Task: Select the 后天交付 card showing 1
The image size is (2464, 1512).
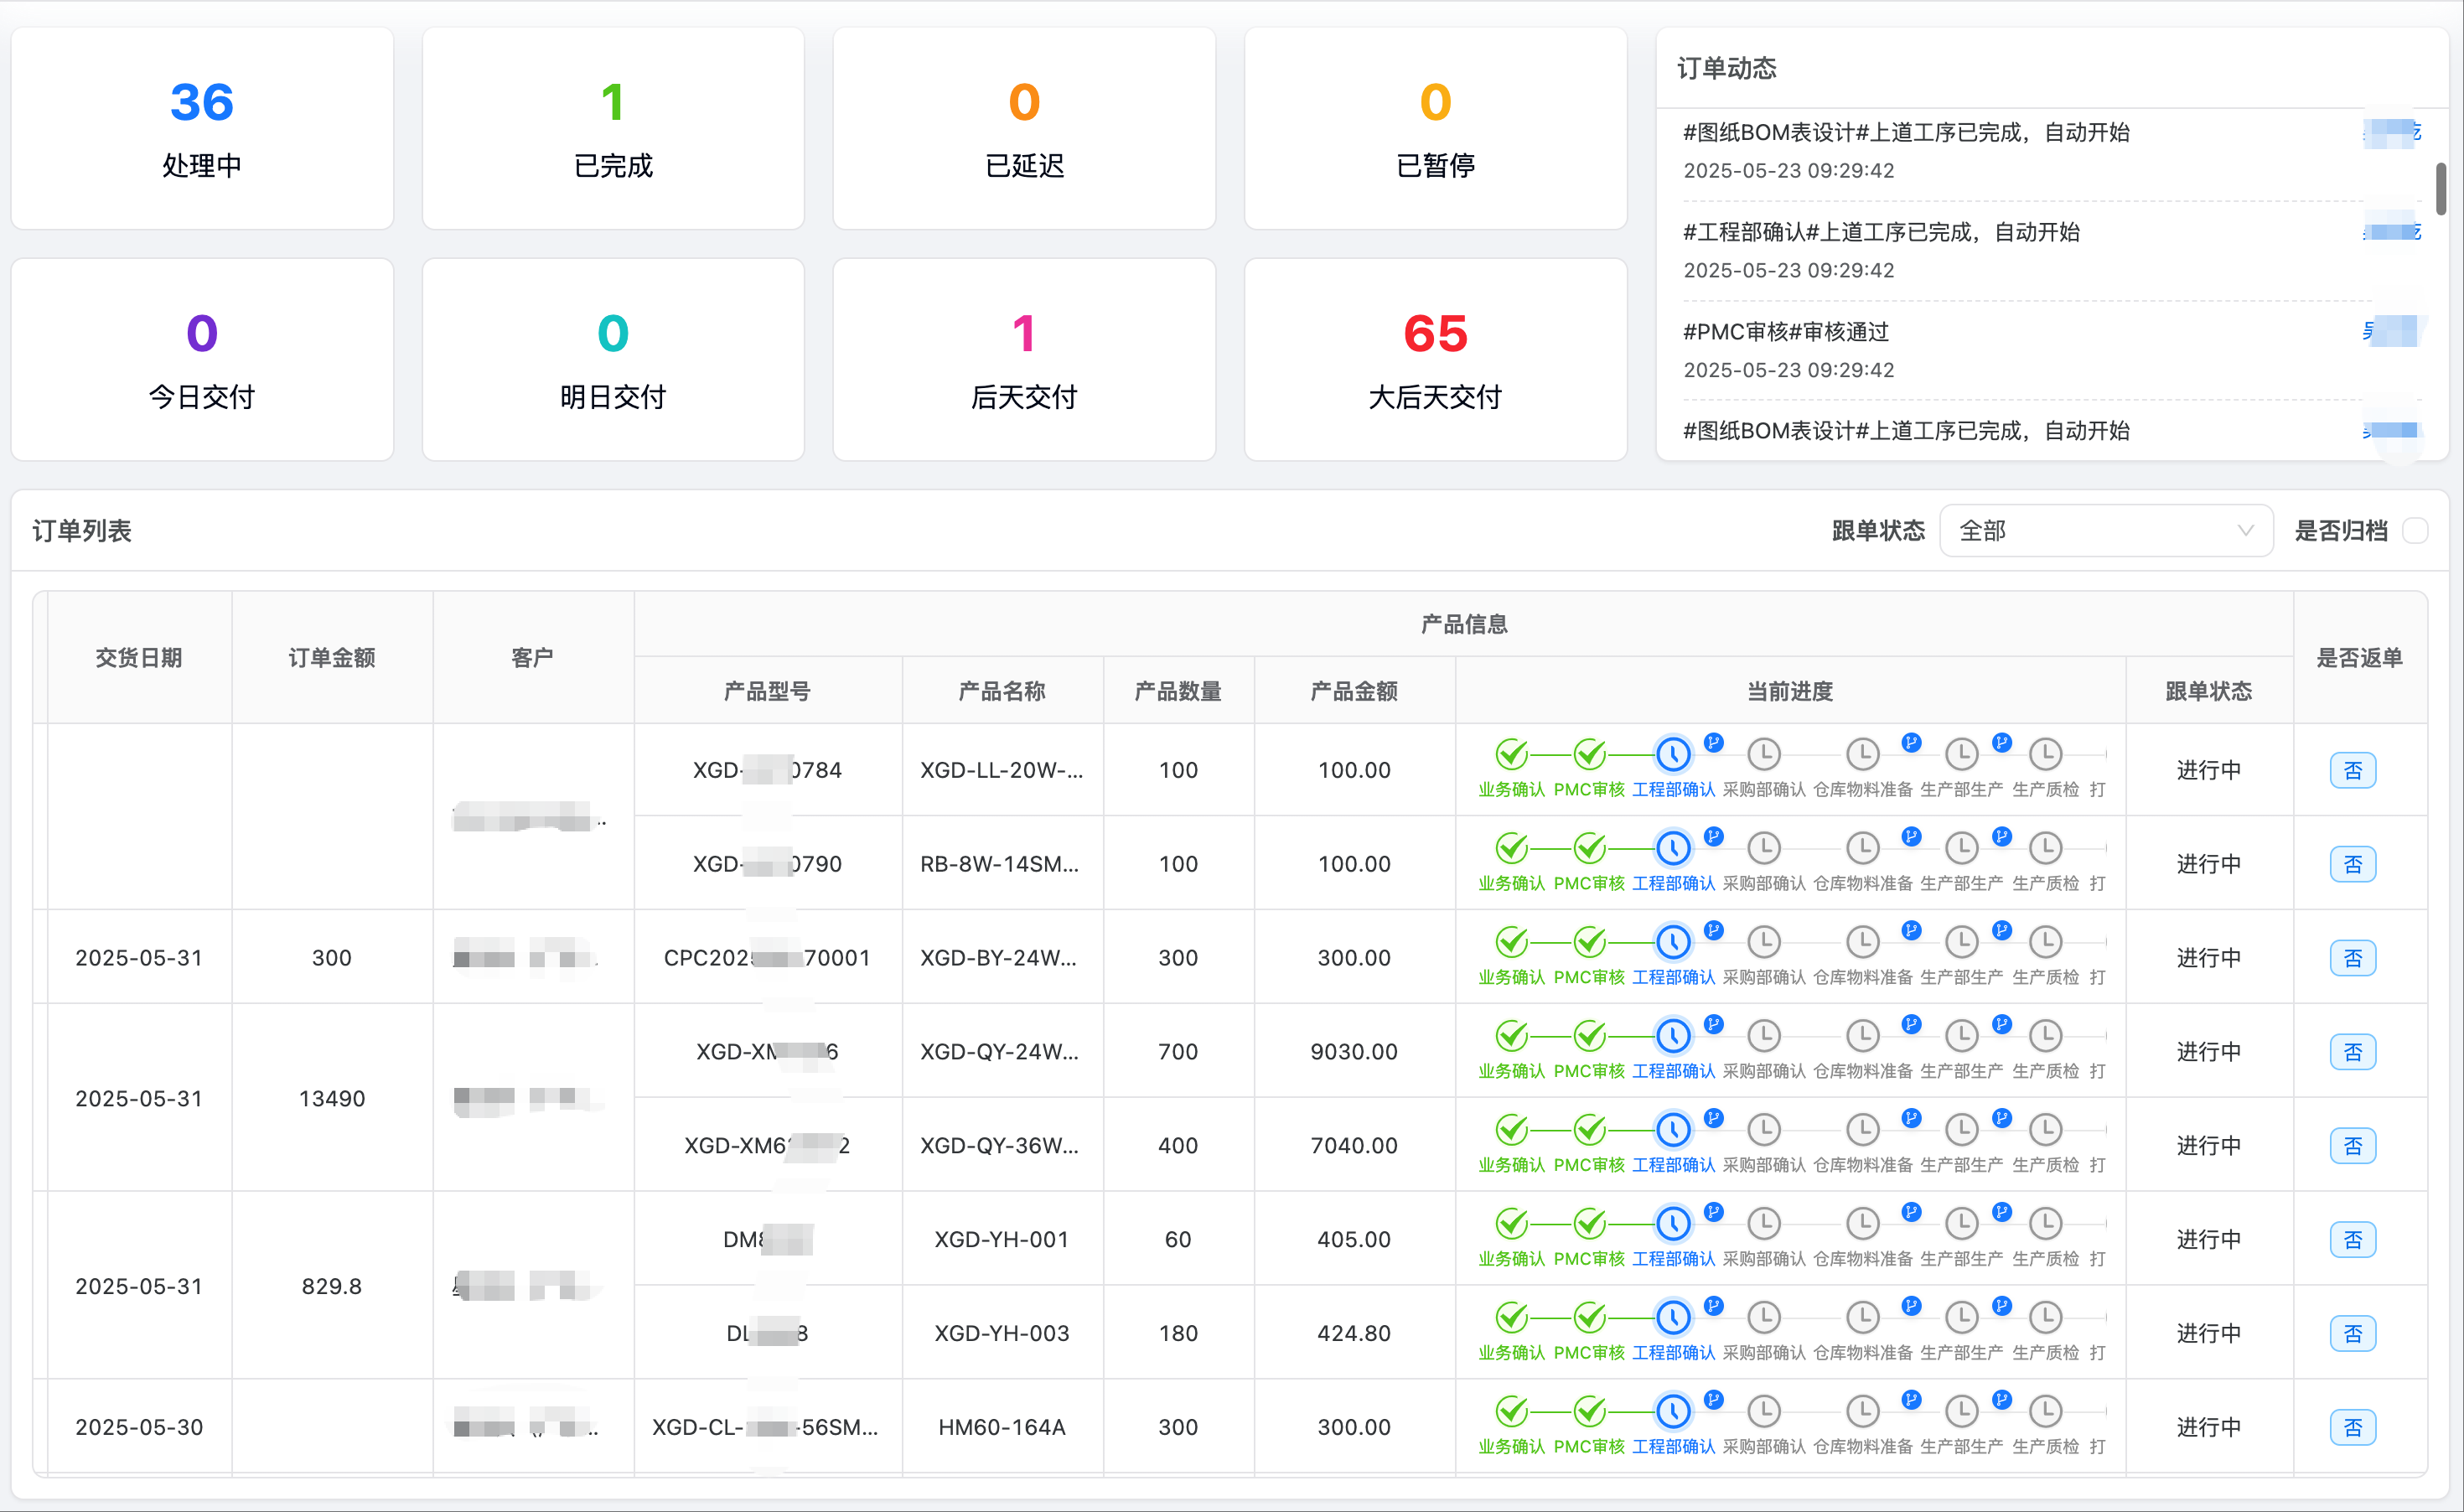Action: pyautogui.click(x=1024, y=360)
